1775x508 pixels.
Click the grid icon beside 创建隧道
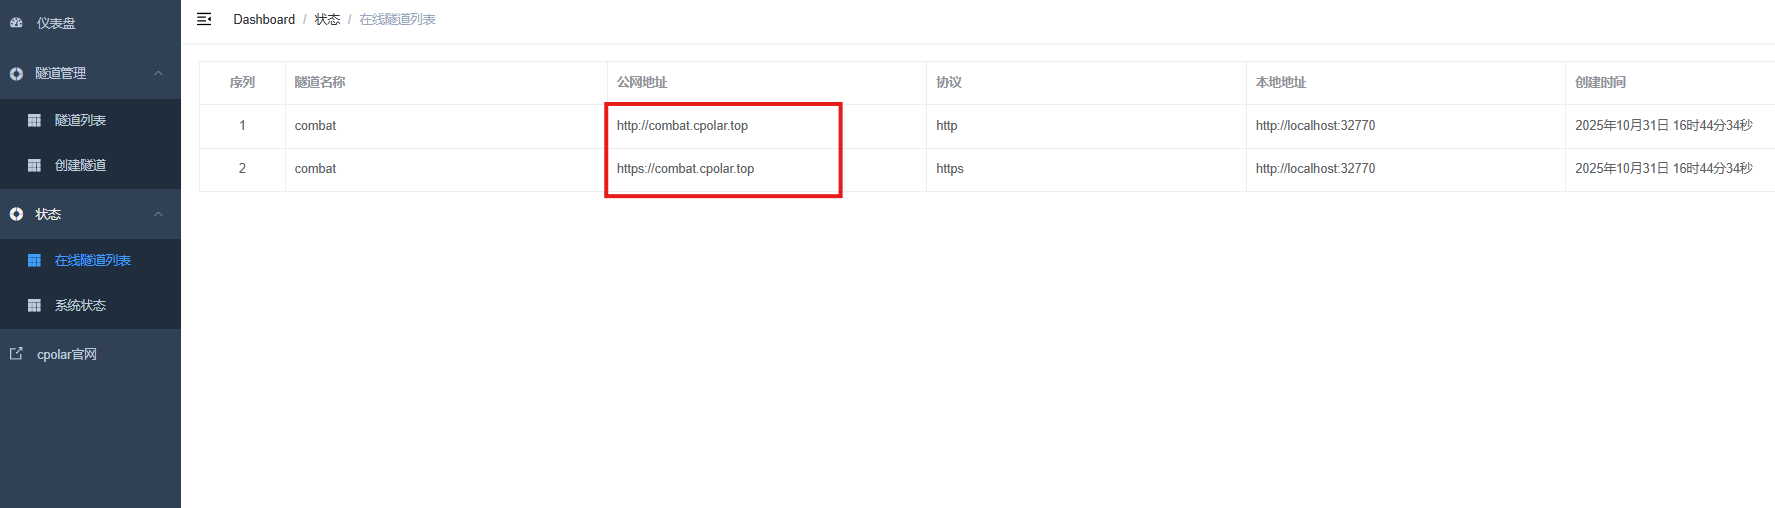34,166
